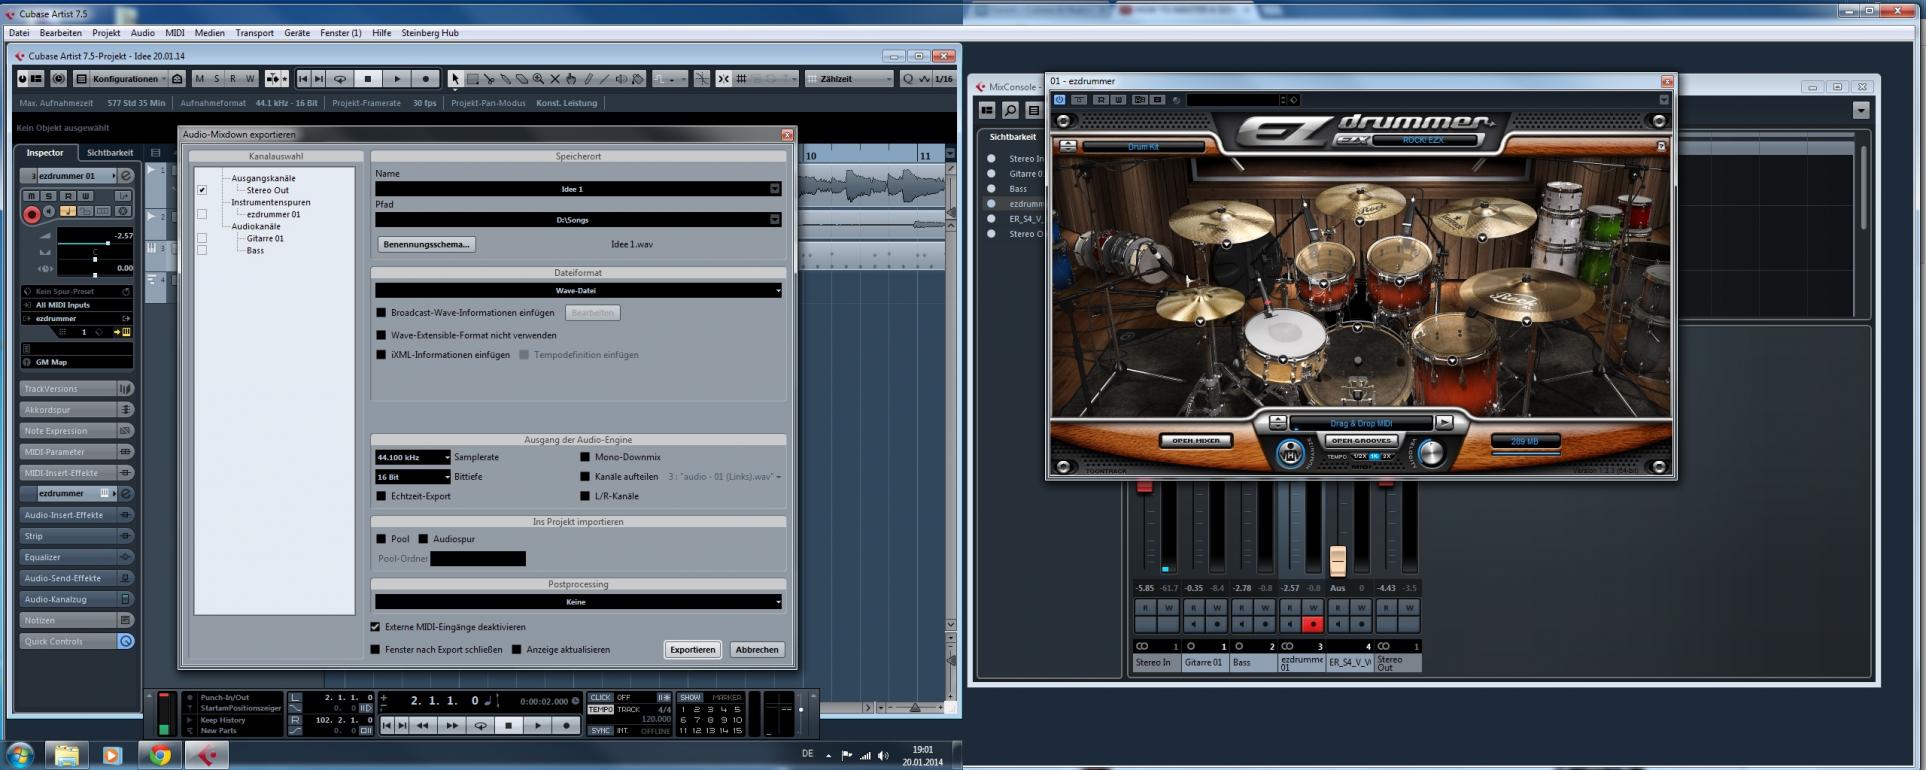Viewport: 1926px width, 770px height.
Task: Record on bottom transport panel
Action: 566,726
